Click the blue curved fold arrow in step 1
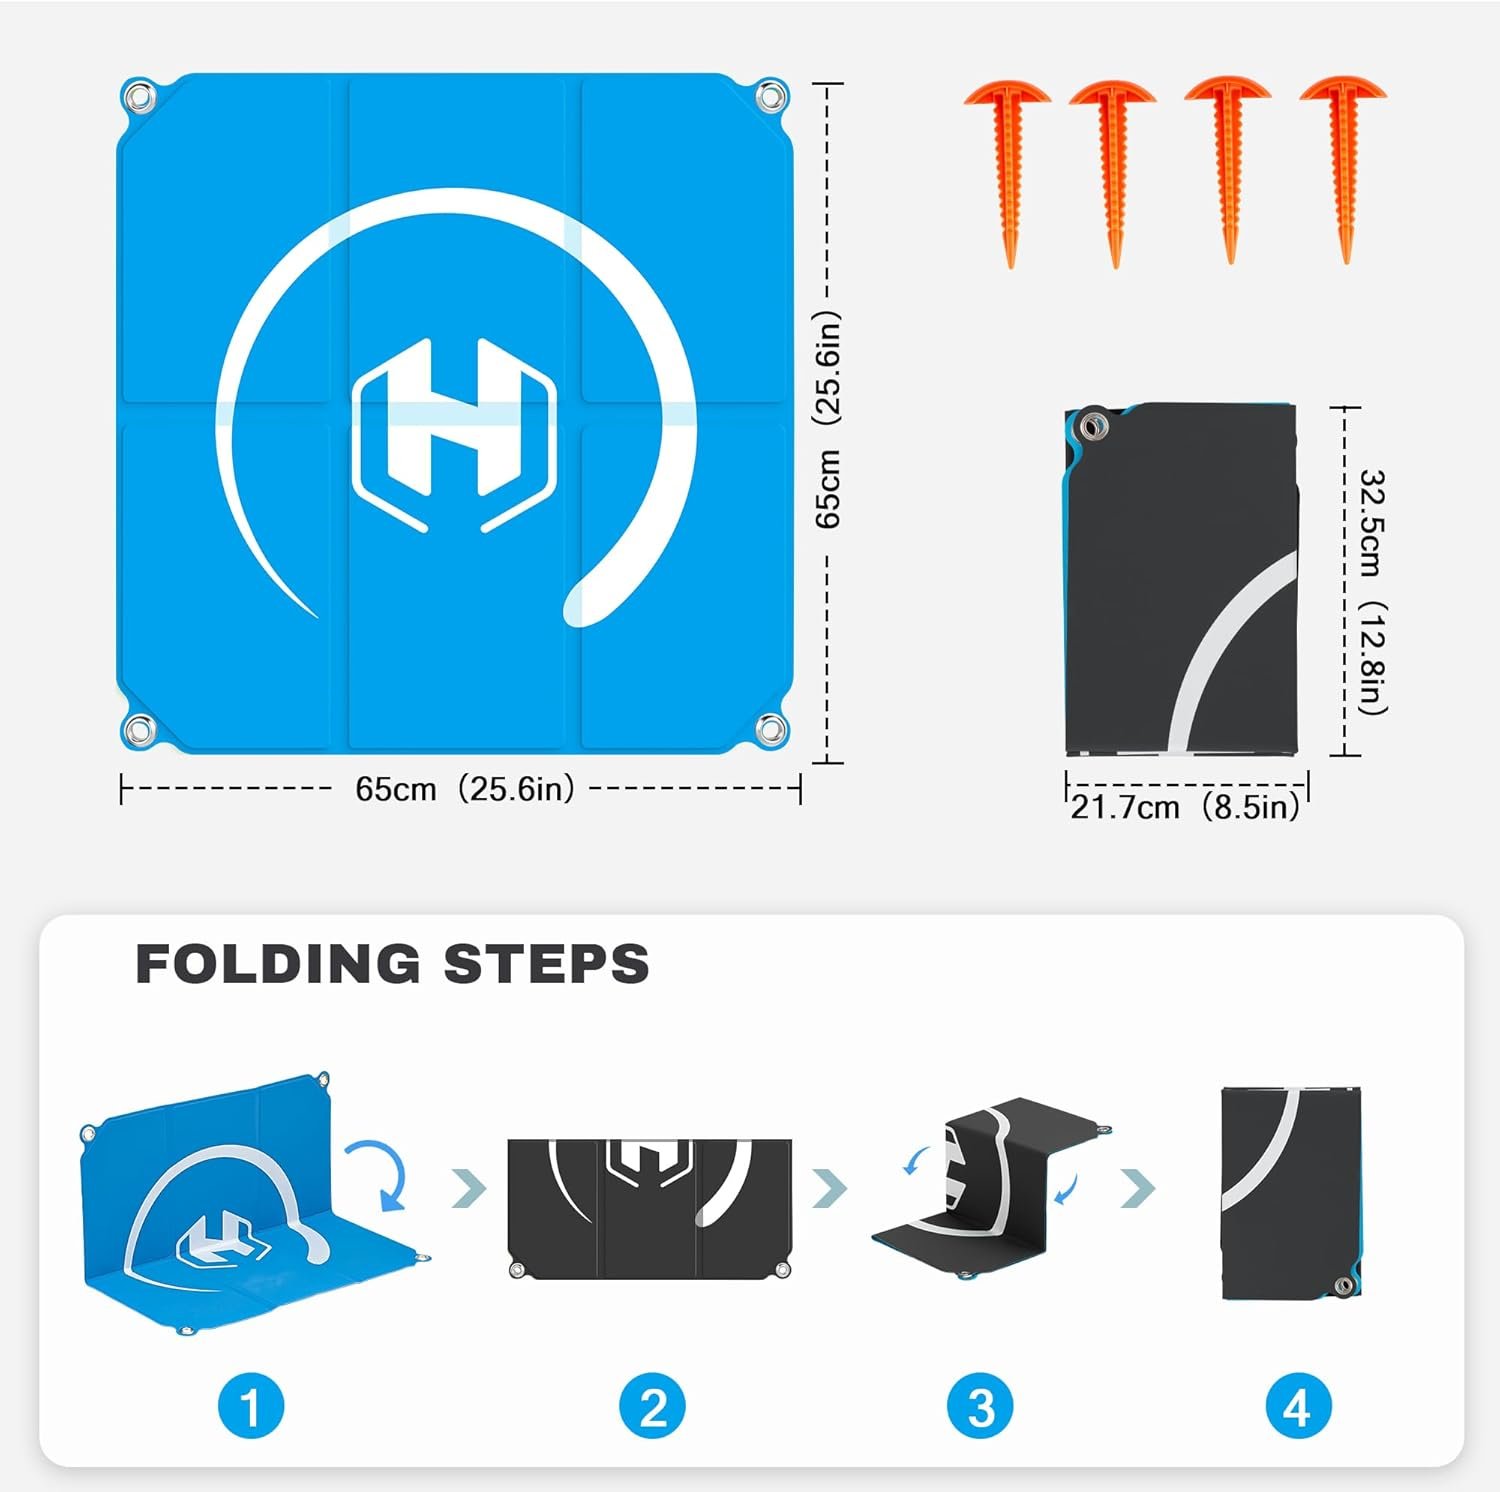 coord(377,1174)
